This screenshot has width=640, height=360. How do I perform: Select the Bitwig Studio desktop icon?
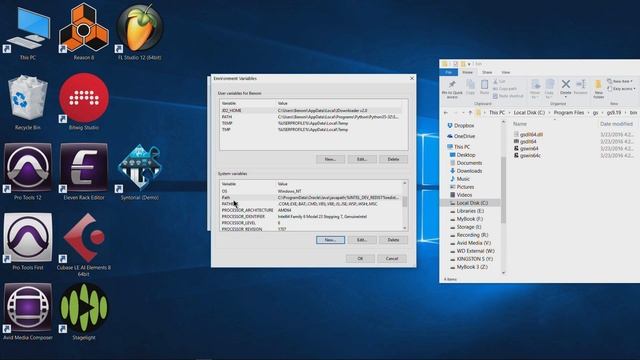point(84,101)
